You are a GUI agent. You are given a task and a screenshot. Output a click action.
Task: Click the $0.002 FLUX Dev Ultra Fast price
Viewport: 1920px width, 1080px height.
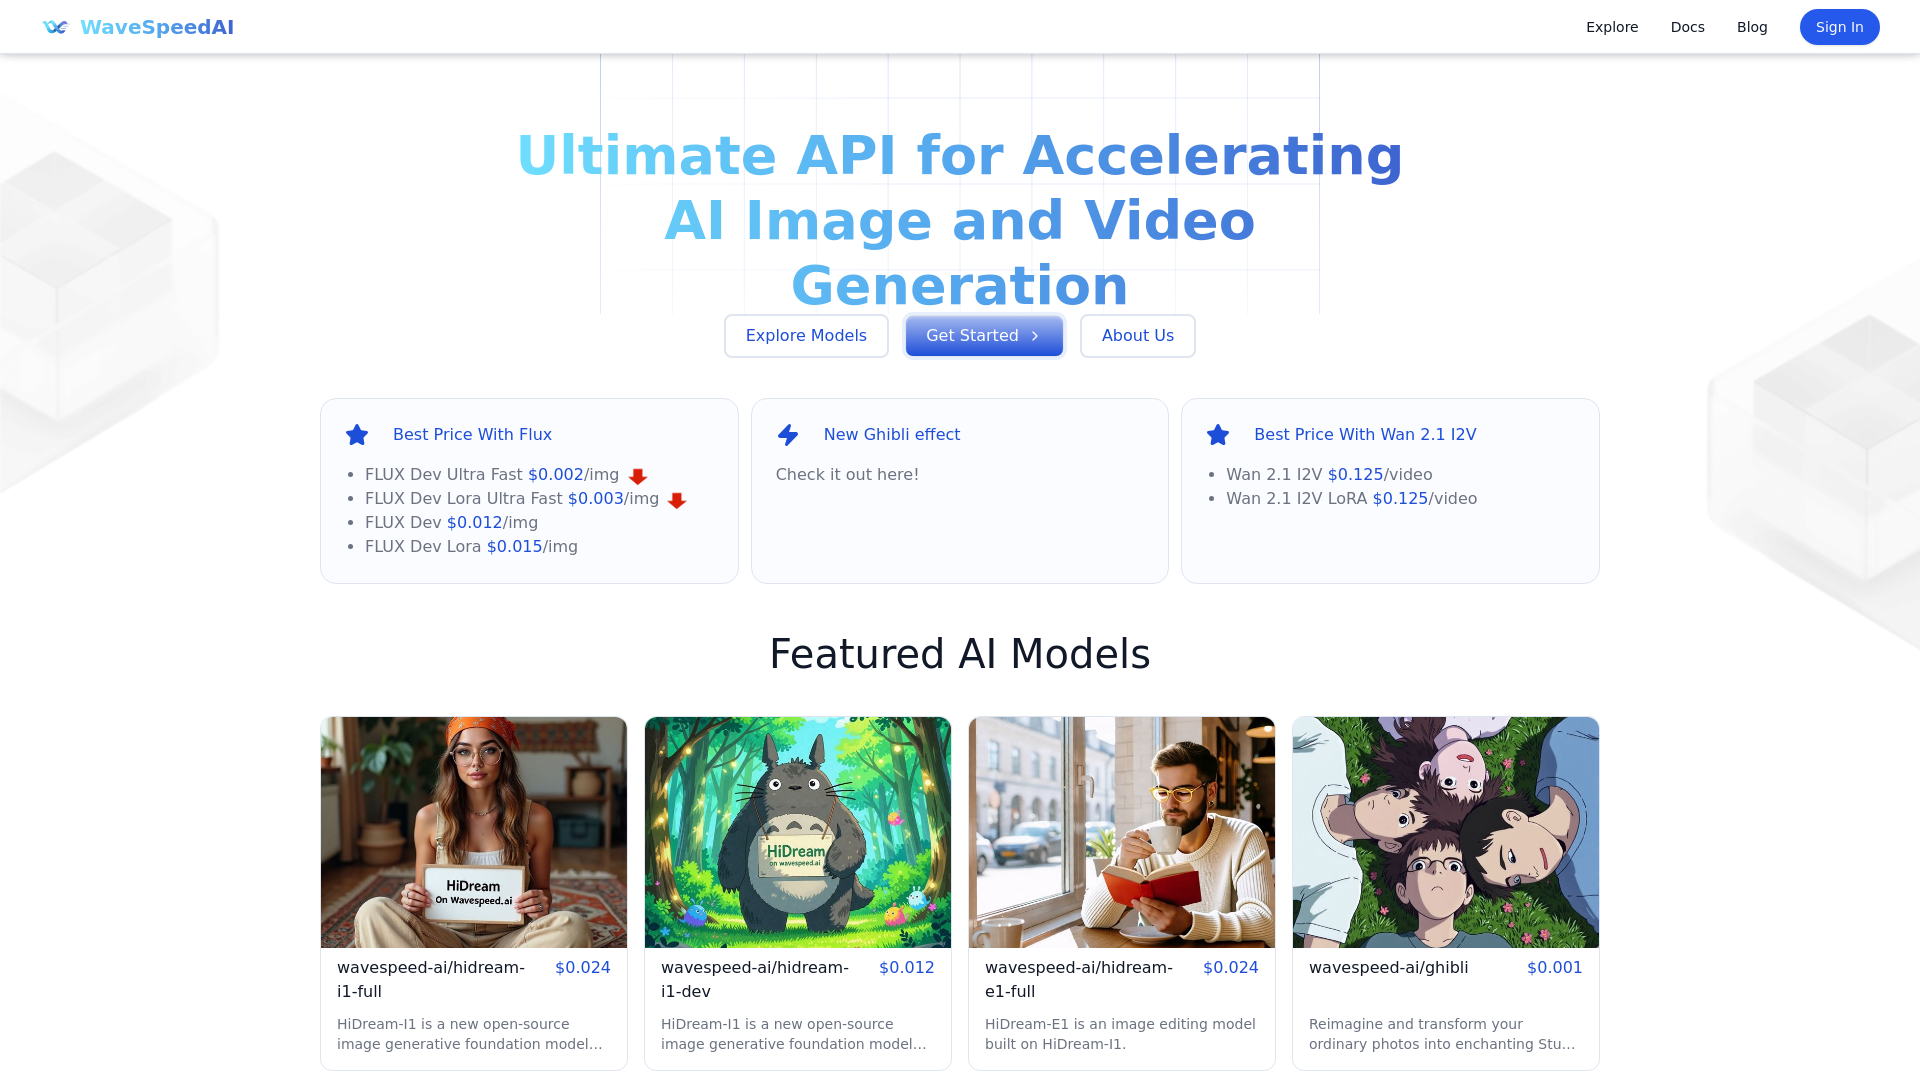(x=556, y=475)
